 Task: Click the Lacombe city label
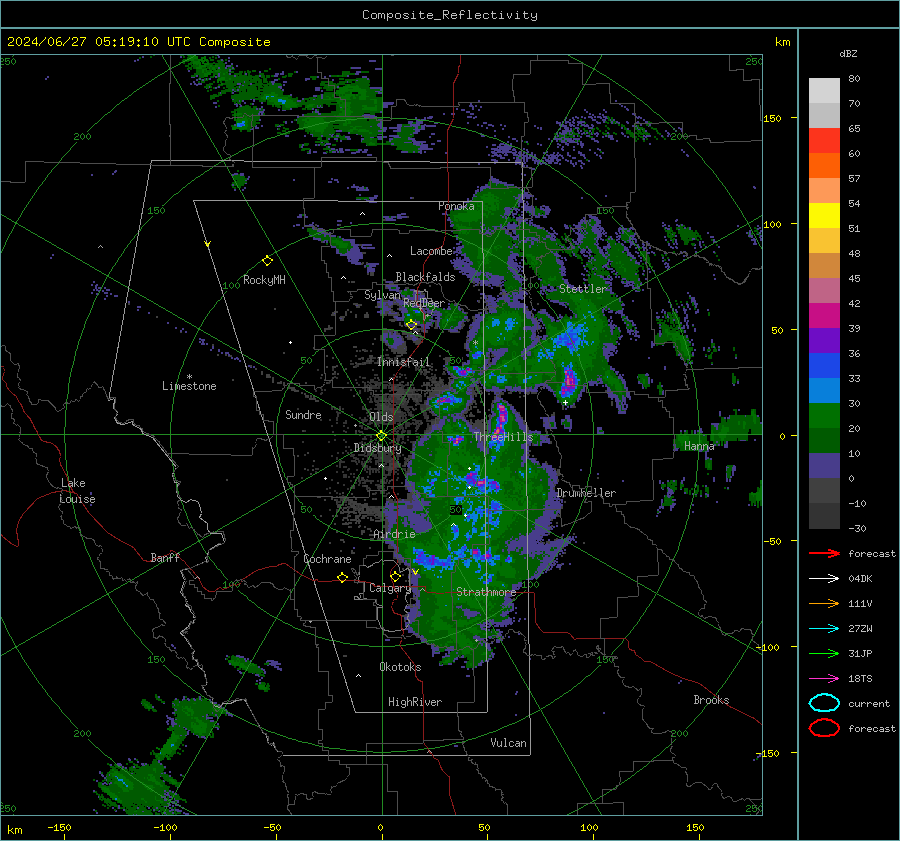[x=431, y=251]
